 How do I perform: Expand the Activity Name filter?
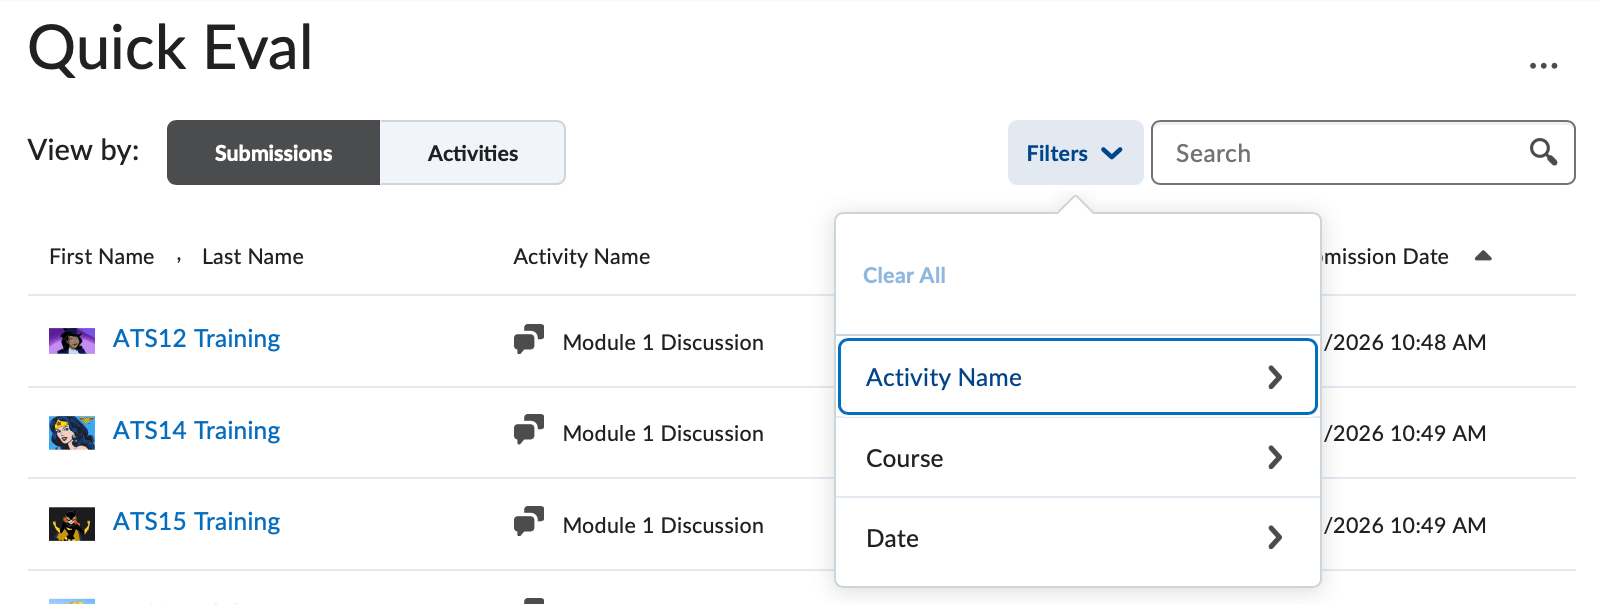(1077, 377)
